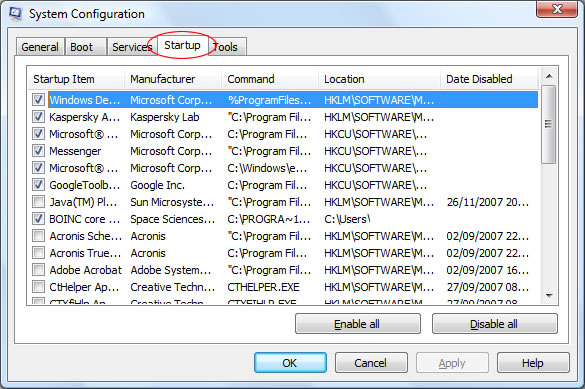Toggle the Messenger startup checkbox
Viewport: 585px width, 389px height.
(38, 151)
